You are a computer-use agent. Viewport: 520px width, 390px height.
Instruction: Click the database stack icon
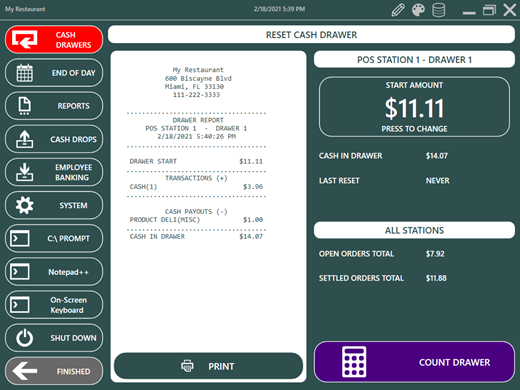438,10
